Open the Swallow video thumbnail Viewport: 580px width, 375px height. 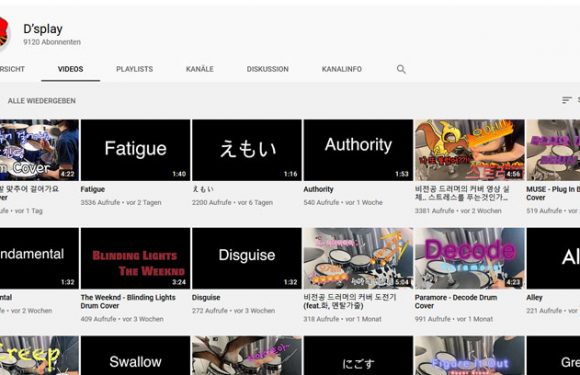click(x=135, y=355)
